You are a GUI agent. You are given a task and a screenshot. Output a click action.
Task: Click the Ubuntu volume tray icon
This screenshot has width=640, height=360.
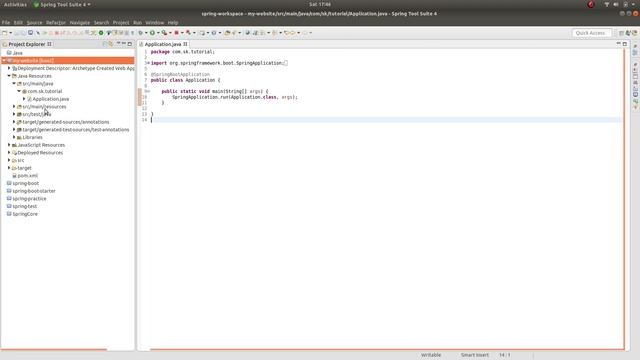[616, 4]
